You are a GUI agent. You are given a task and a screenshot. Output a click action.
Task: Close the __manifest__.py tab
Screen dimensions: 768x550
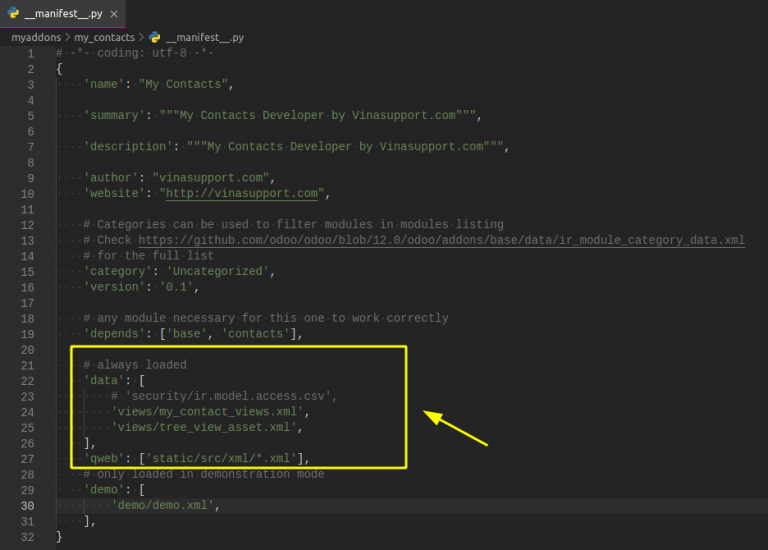point(114,14)
